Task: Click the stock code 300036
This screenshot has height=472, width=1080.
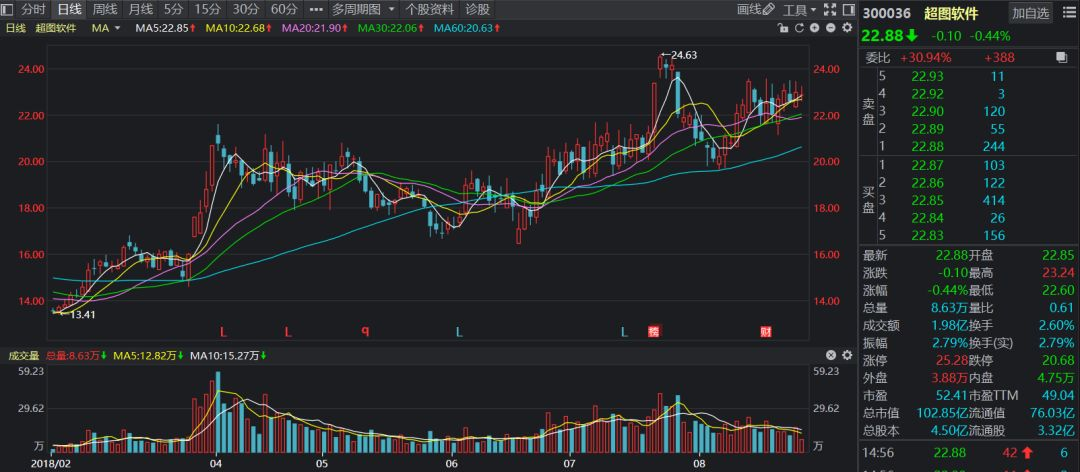Action: pos(886,13)
